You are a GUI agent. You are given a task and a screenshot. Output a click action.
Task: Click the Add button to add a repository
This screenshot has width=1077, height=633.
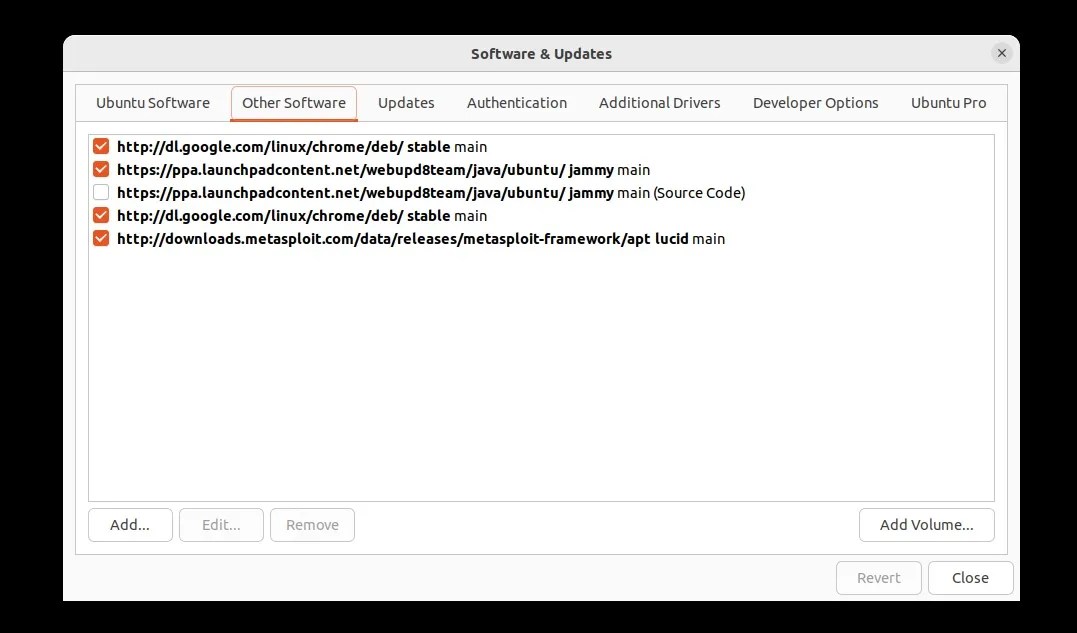point(130,524)
